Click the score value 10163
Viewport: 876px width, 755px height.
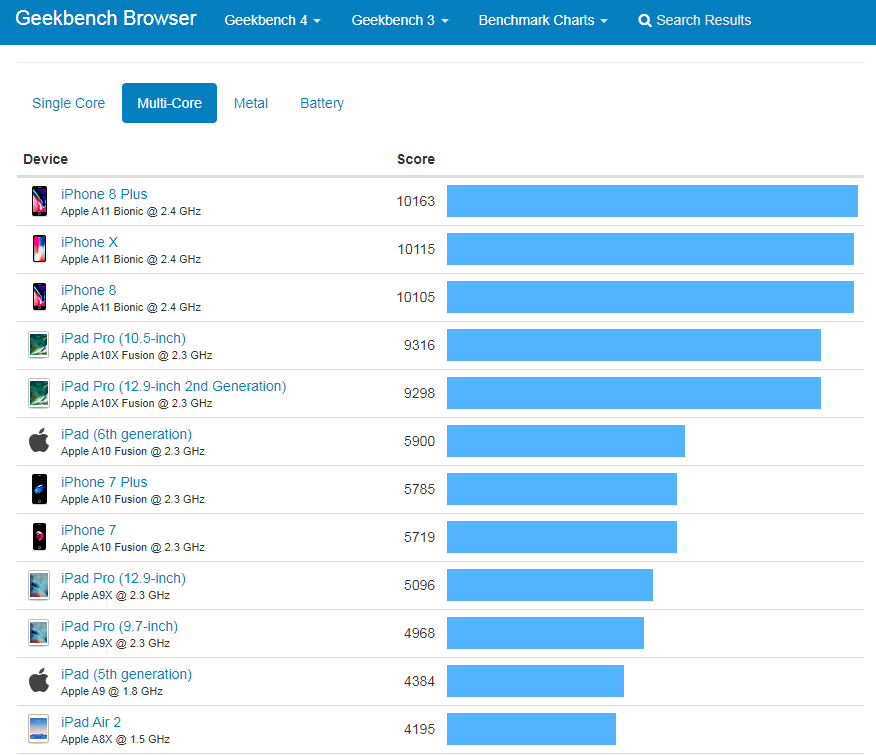[x=415, y=201]
